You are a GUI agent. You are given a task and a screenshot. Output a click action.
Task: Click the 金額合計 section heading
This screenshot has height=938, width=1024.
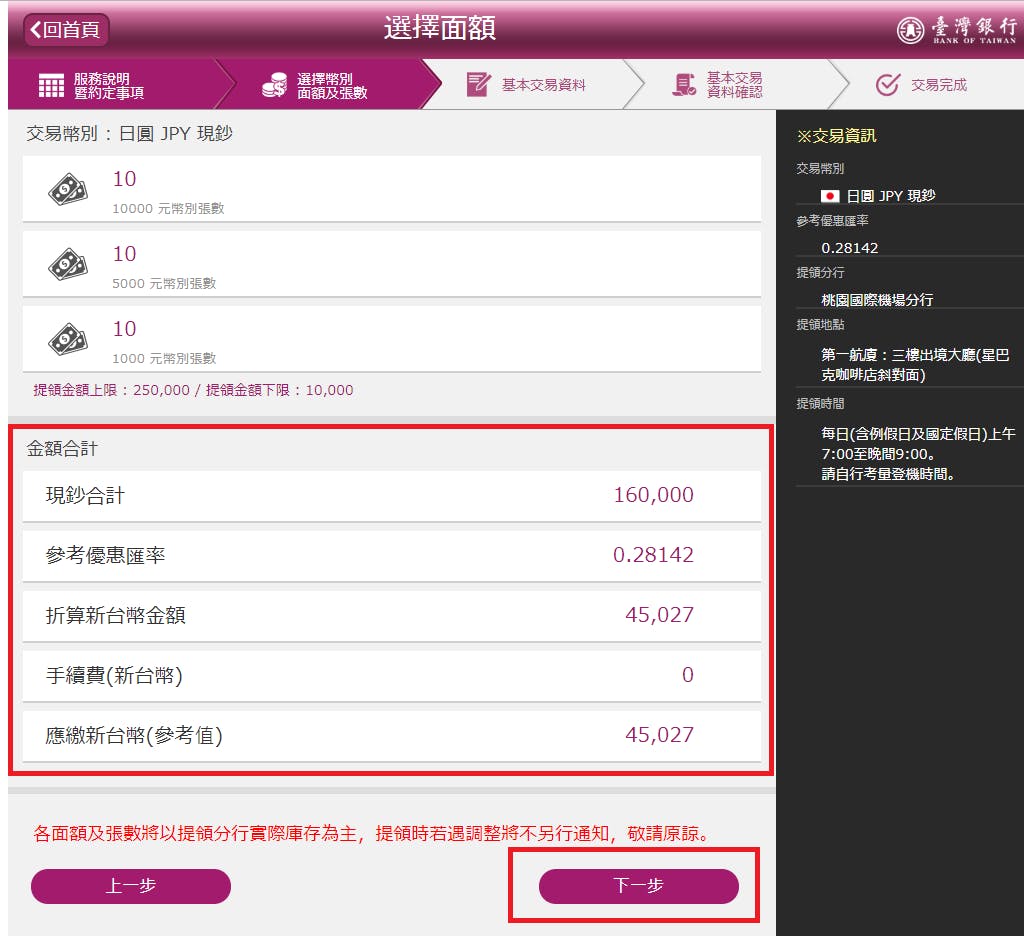pyautogui.click(x=62, y=449)
